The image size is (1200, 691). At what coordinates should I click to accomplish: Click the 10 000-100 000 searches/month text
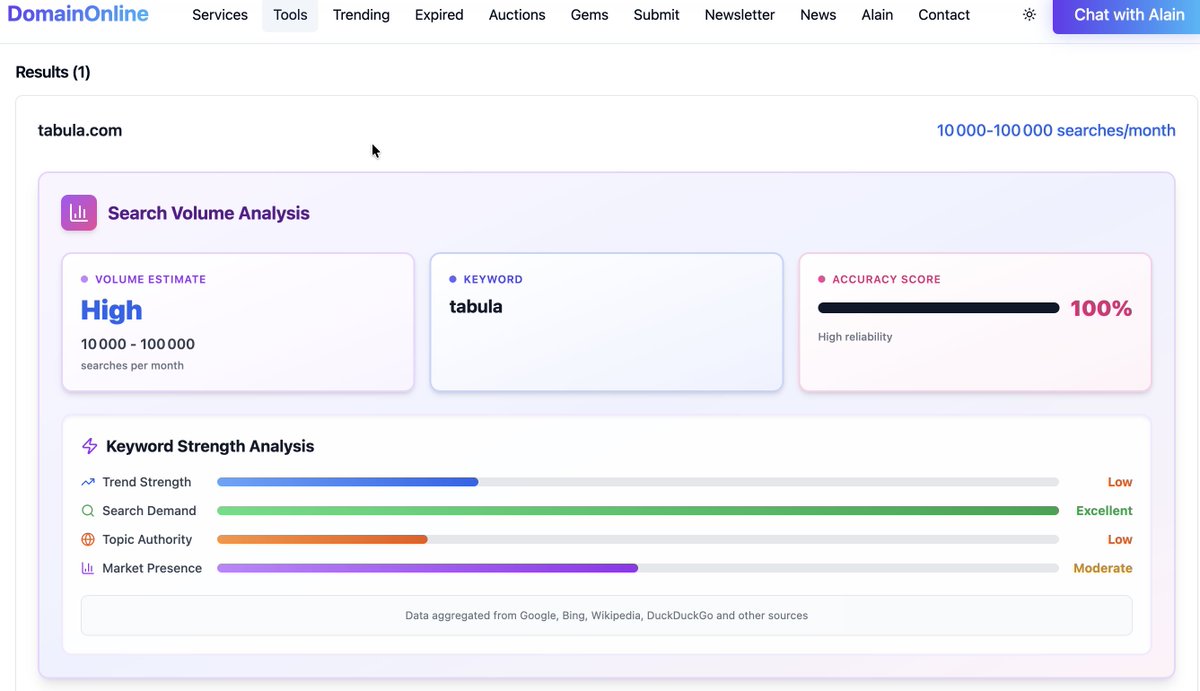pyautogui.click(x=1056, y=130)
